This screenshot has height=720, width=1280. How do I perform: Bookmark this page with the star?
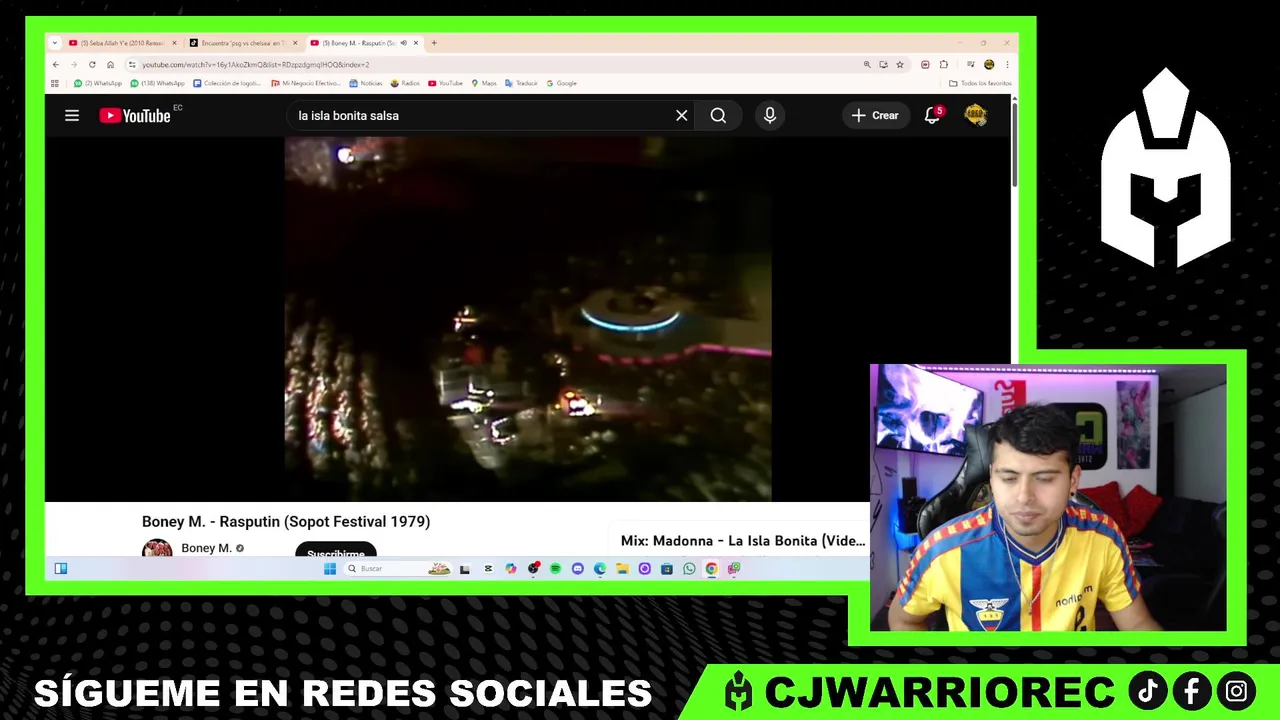coord(900,65)
